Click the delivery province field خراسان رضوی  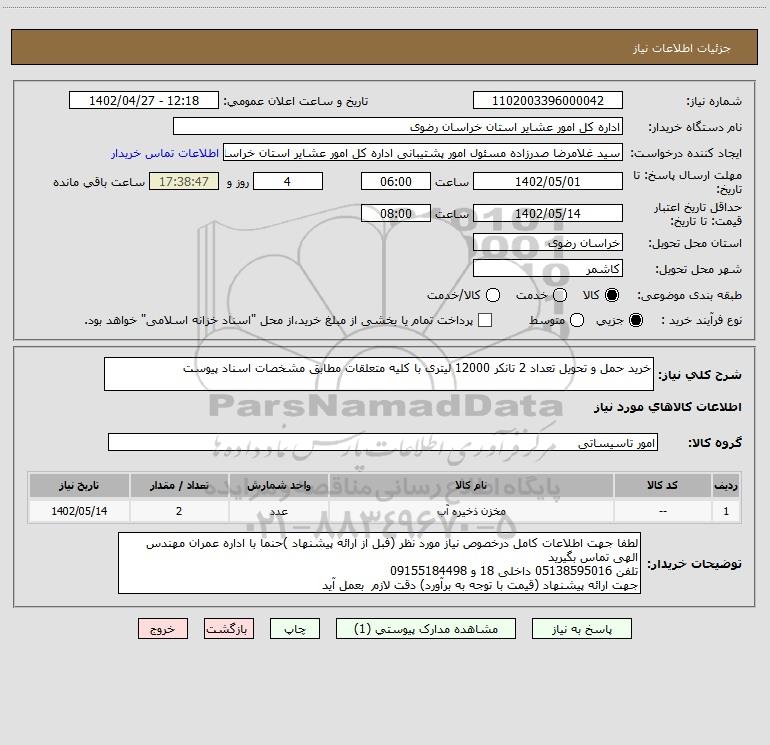point(548,243)
